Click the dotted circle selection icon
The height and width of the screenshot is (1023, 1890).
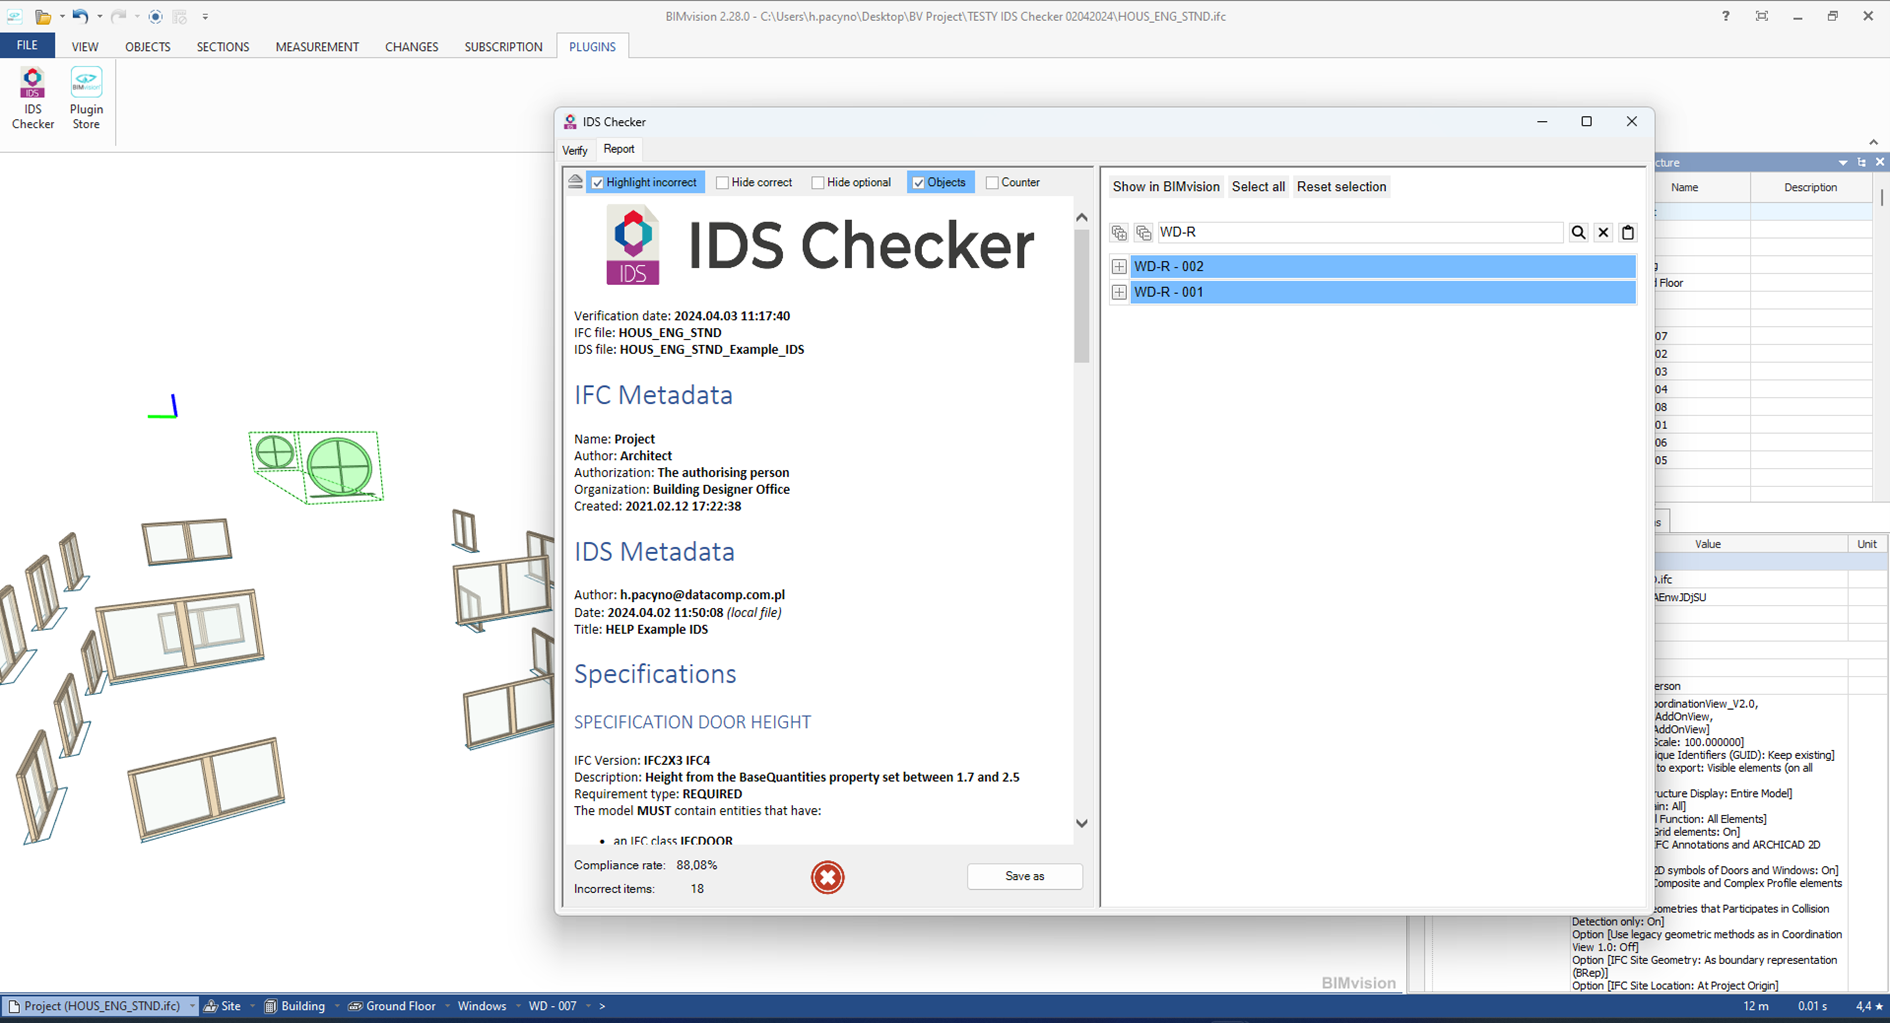[155, 16]
